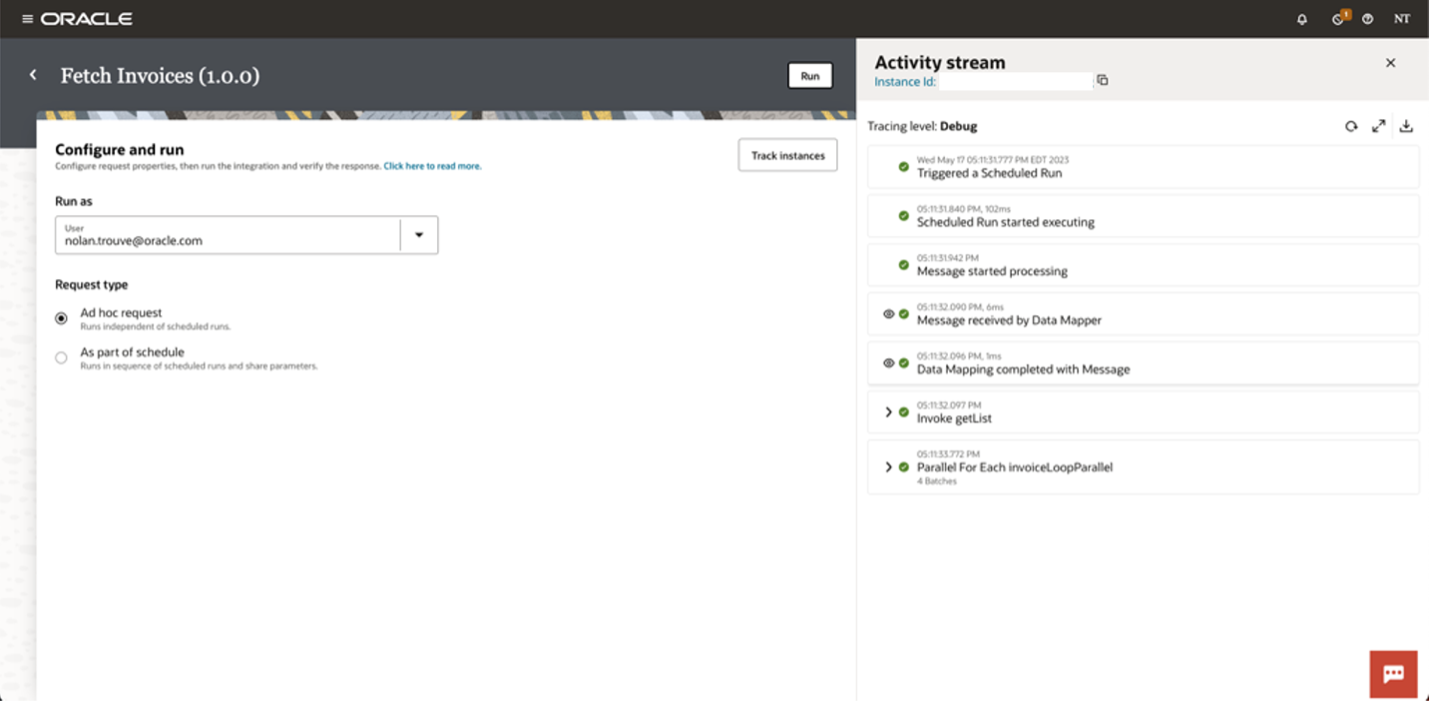Open the Run as user dropdown
The image size is (1430, 705).
pyautogui.click(x=419, y=234)
